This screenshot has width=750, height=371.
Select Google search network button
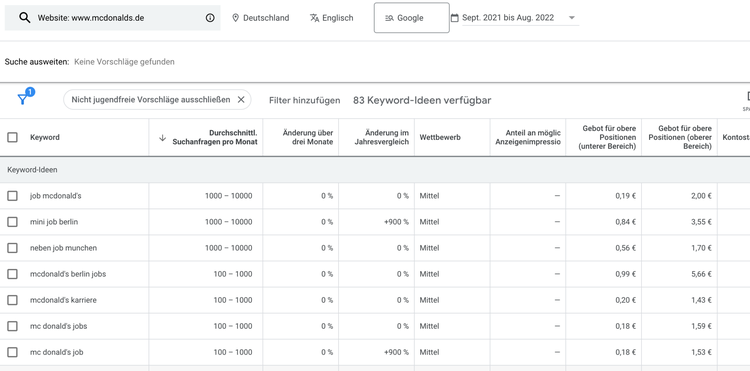[x=411, y=18]
